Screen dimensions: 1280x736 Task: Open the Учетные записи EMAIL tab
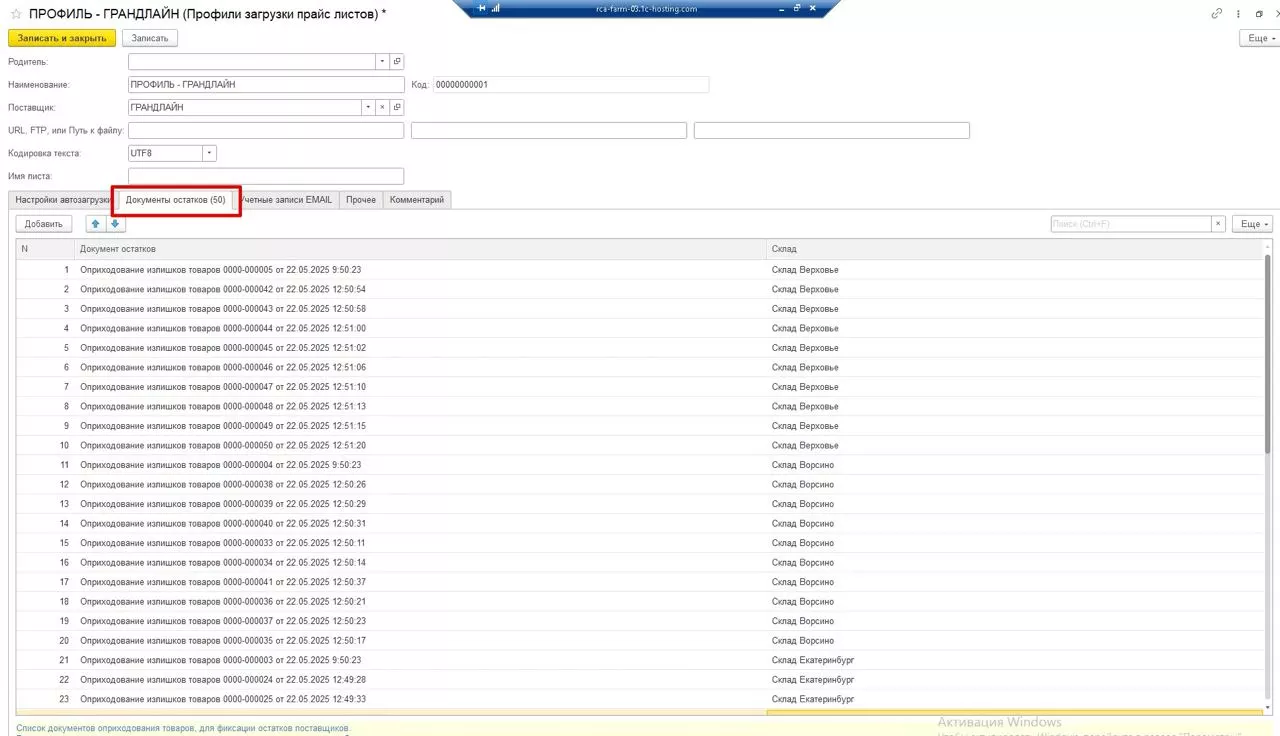click(287, 200)
